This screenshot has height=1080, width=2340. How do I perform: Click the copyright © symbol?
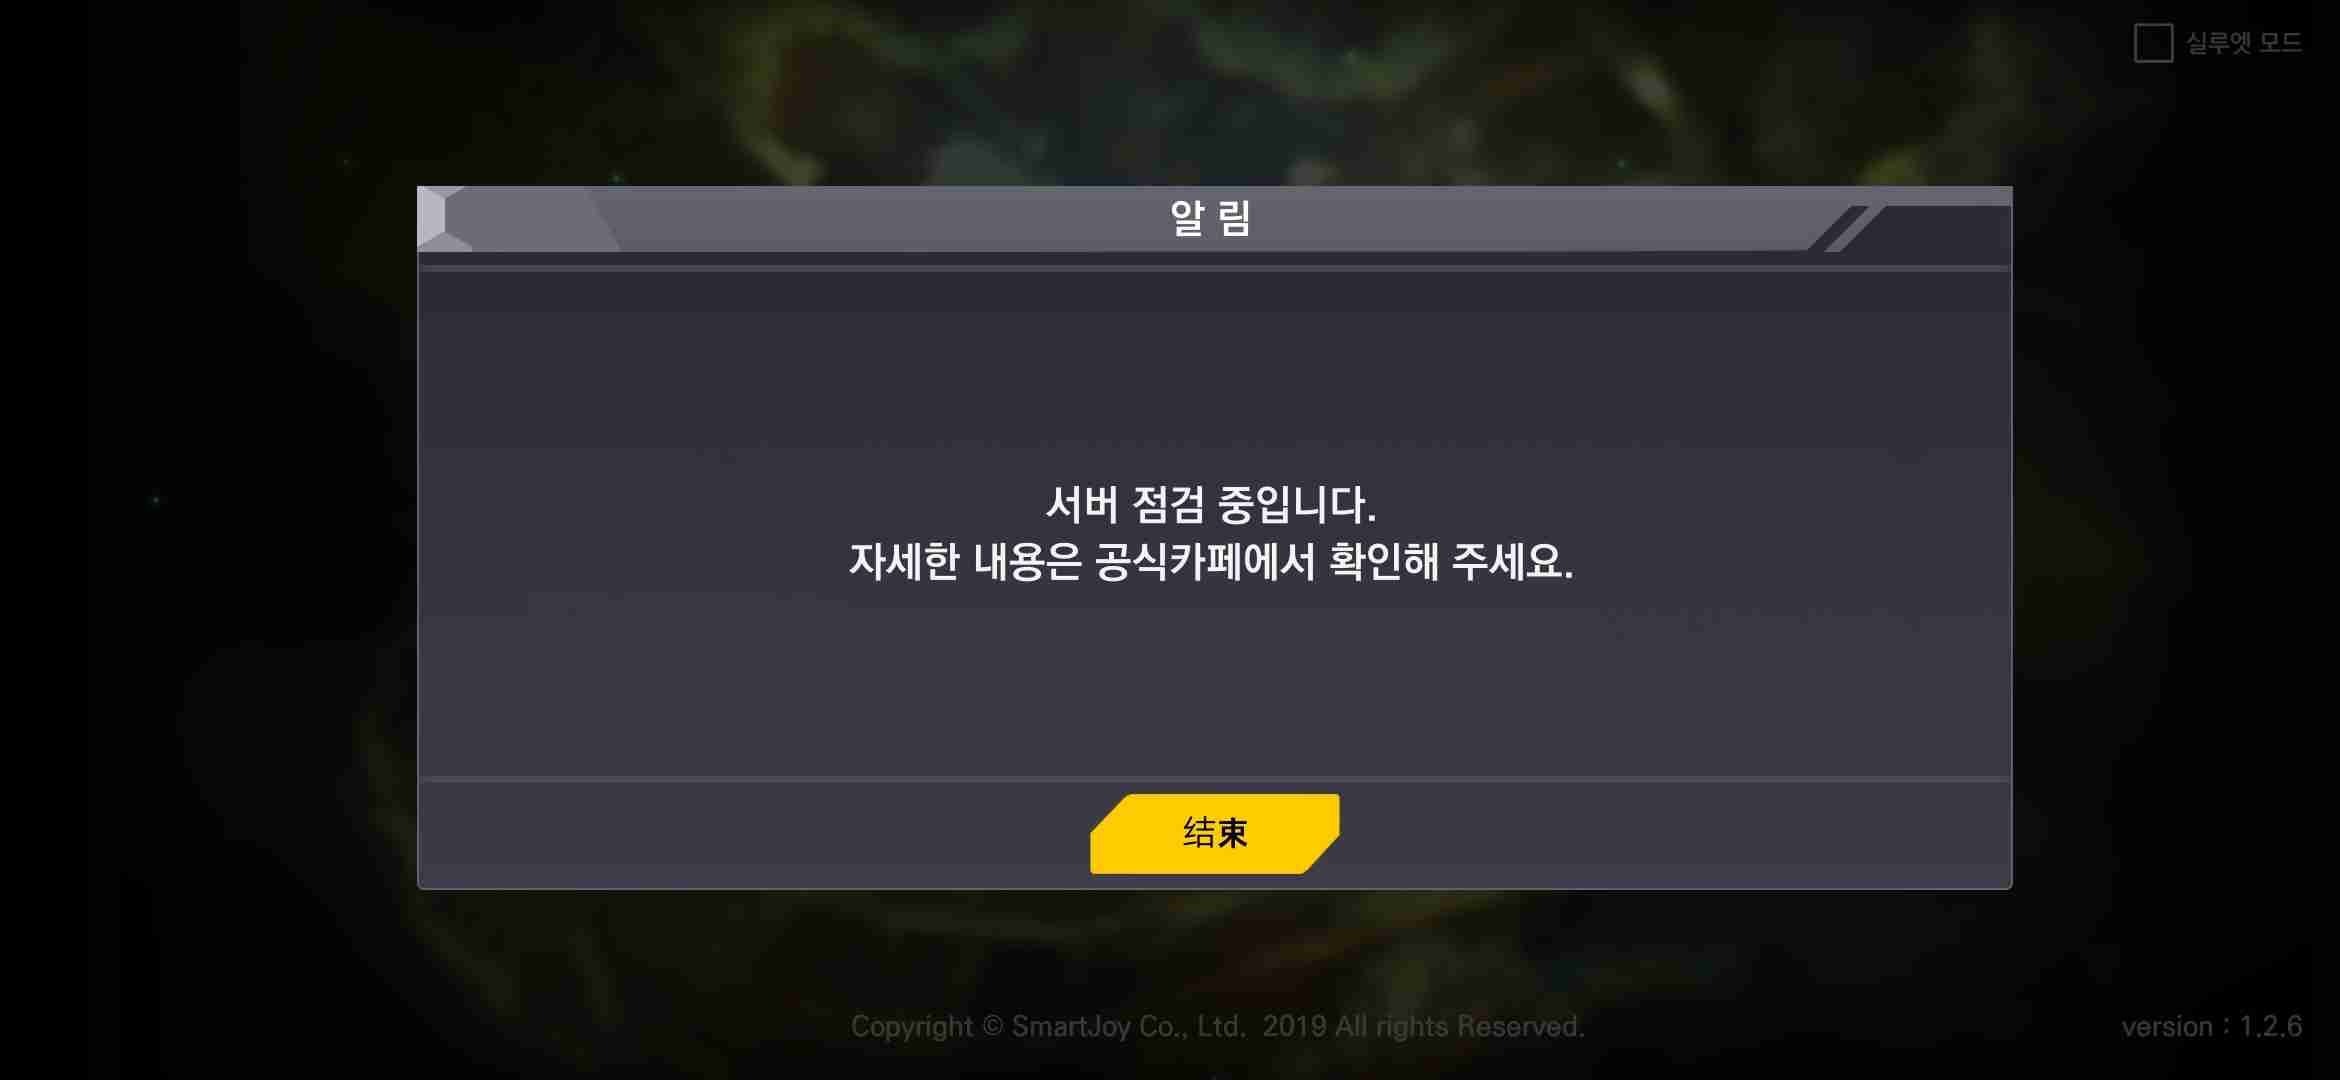coord(992,1026)
